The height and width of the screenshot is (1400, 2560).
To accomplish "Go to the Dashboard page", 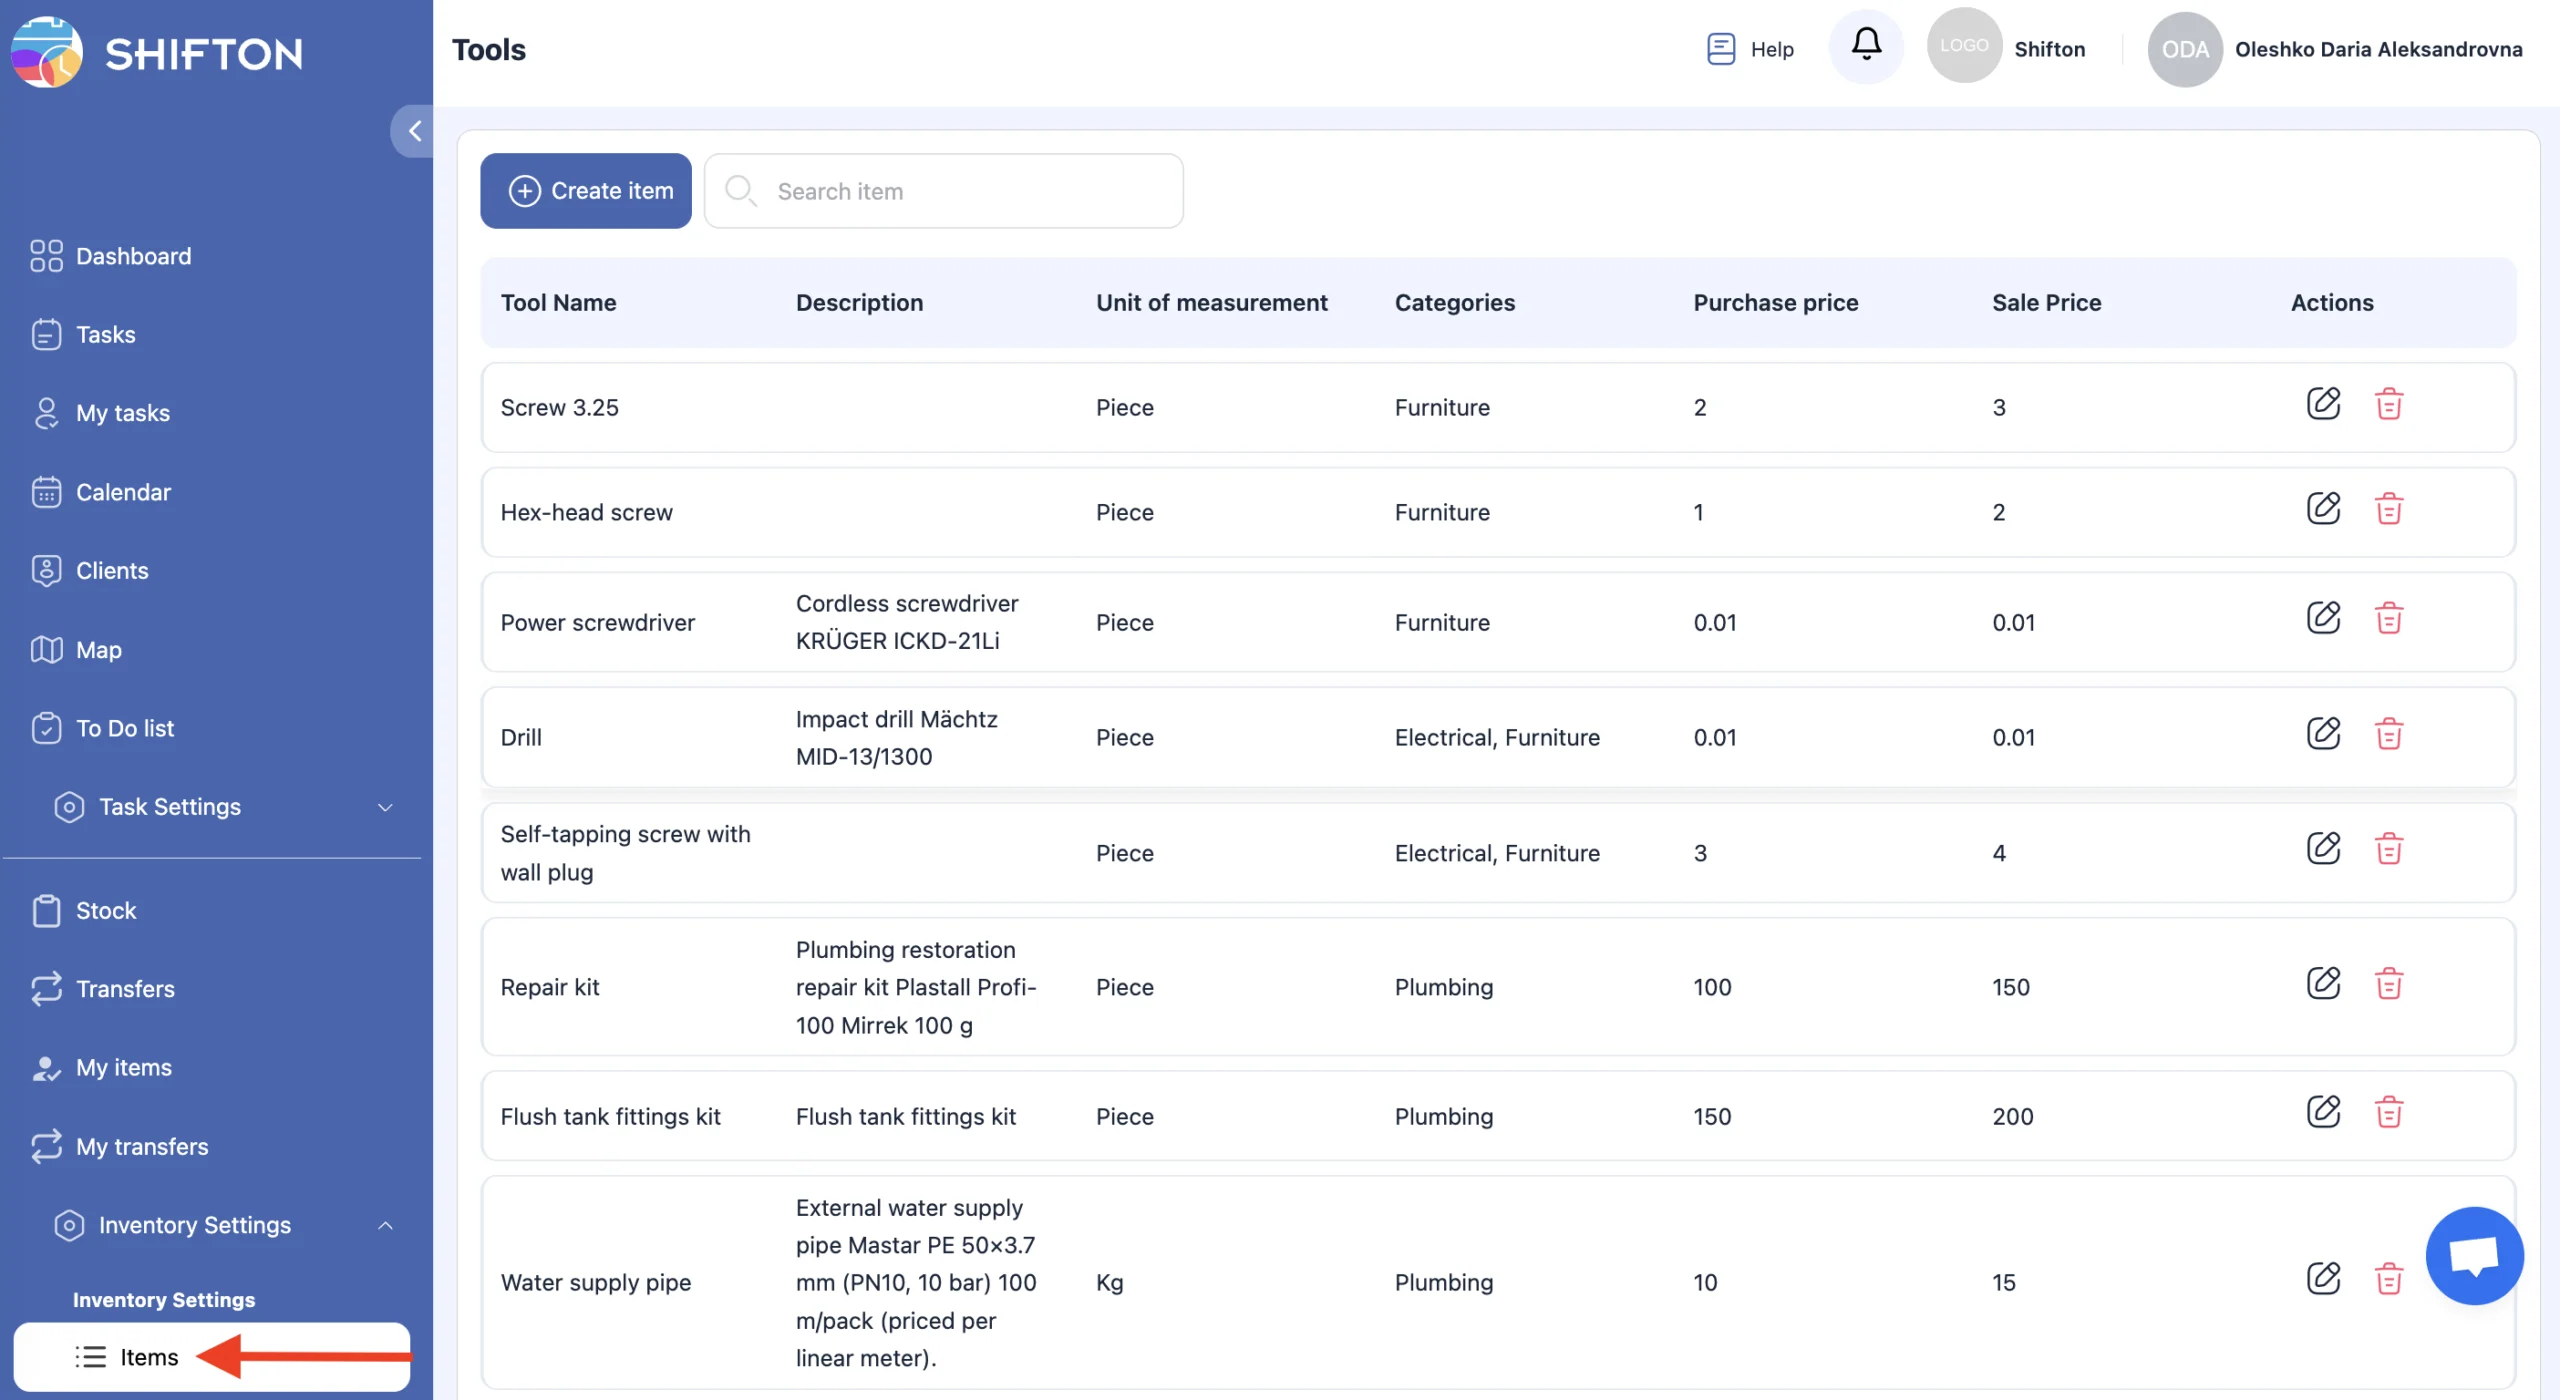I will (132, 256).
